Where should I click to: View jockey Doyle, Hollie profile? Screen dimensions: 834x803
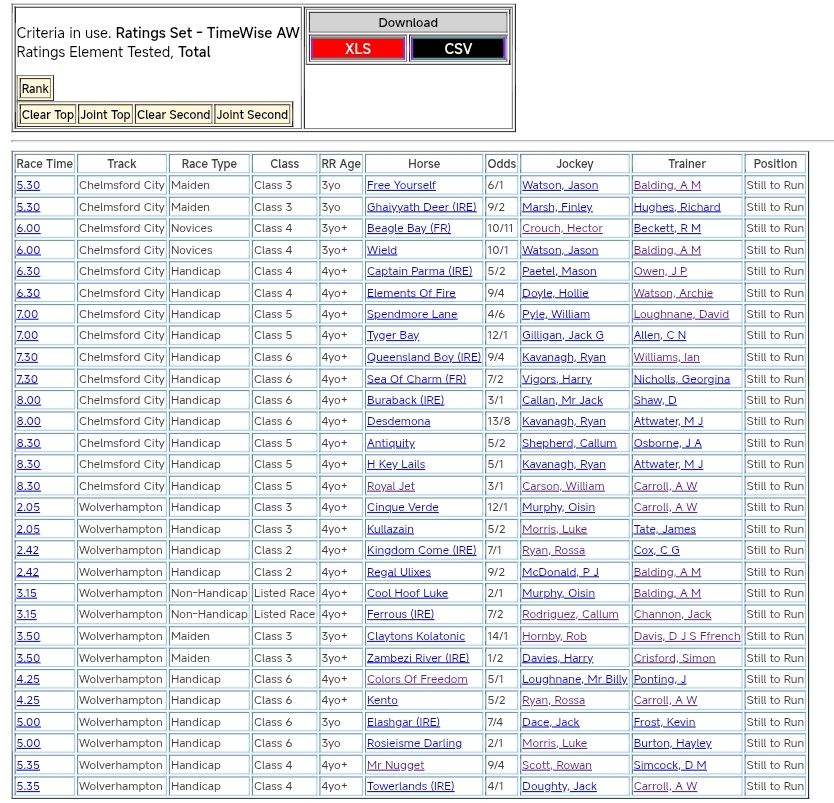pyautogui.click(x=555, y=293)
